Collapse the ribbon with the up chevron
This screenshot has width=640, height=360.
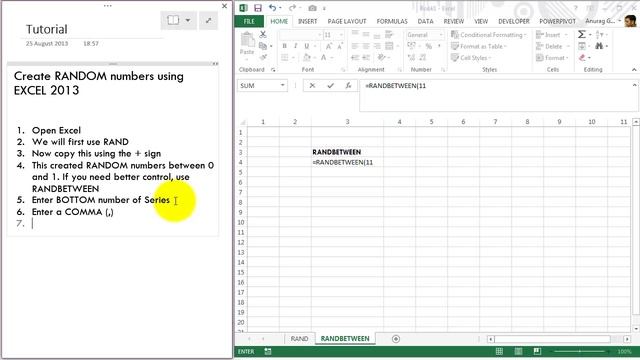(634, 70)
